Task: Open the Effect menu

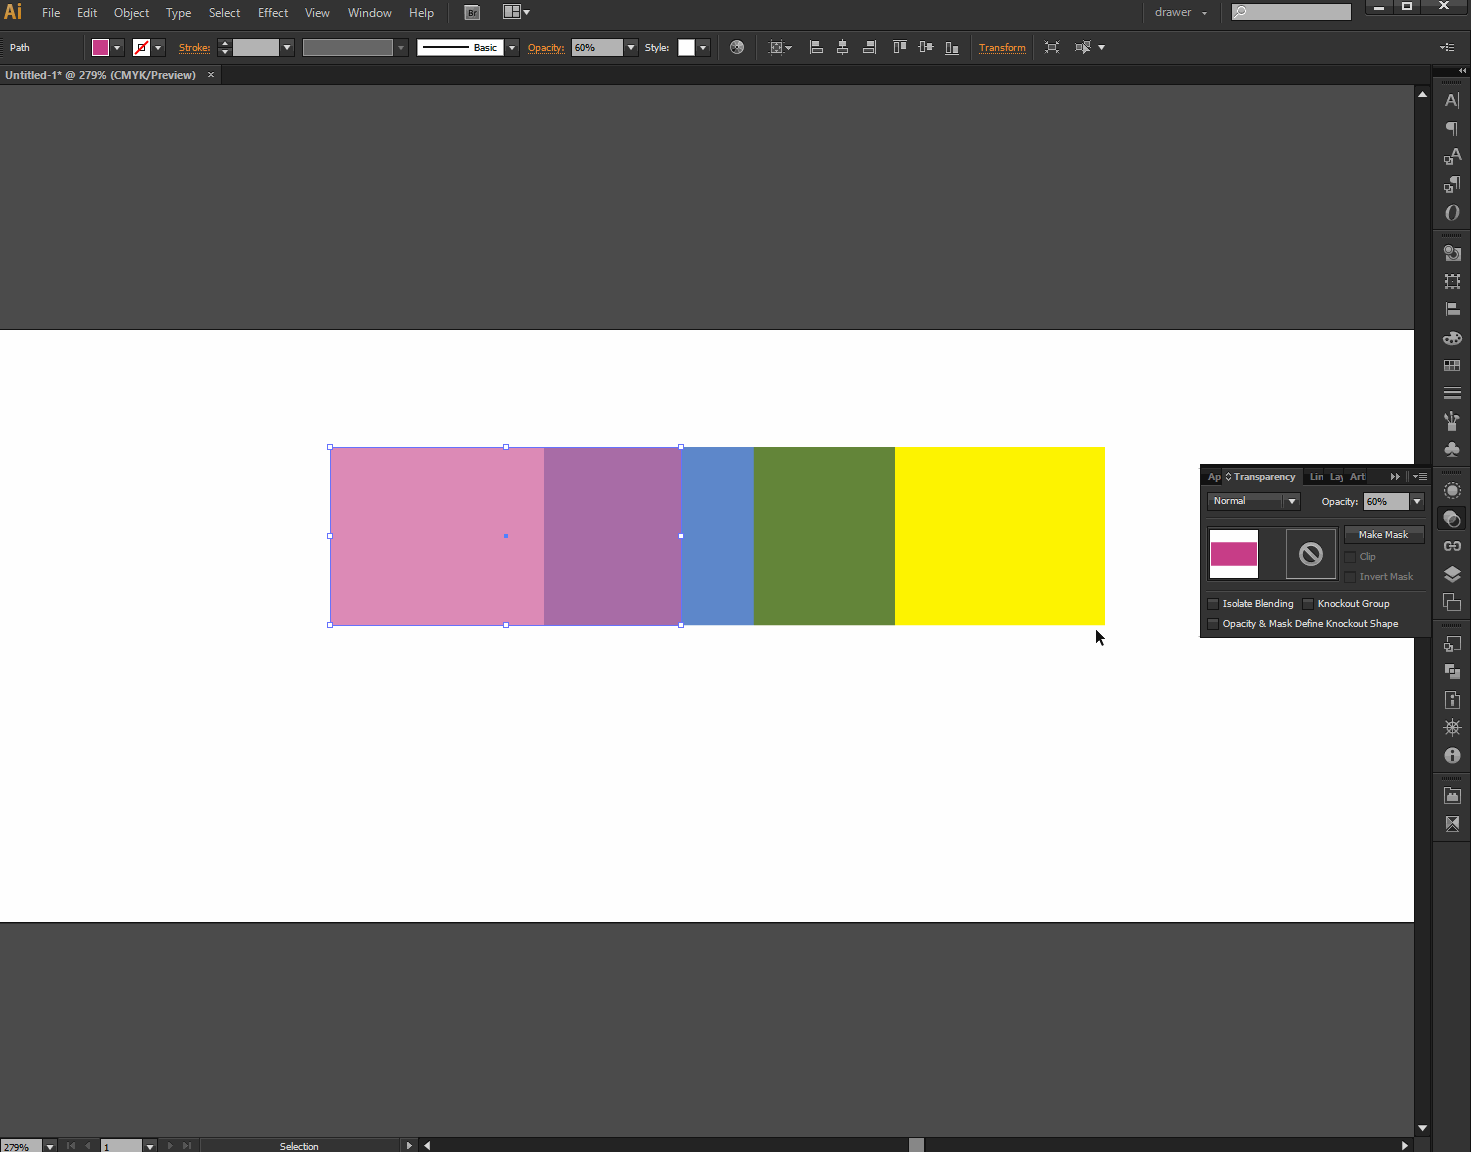Action: (273, 13)
